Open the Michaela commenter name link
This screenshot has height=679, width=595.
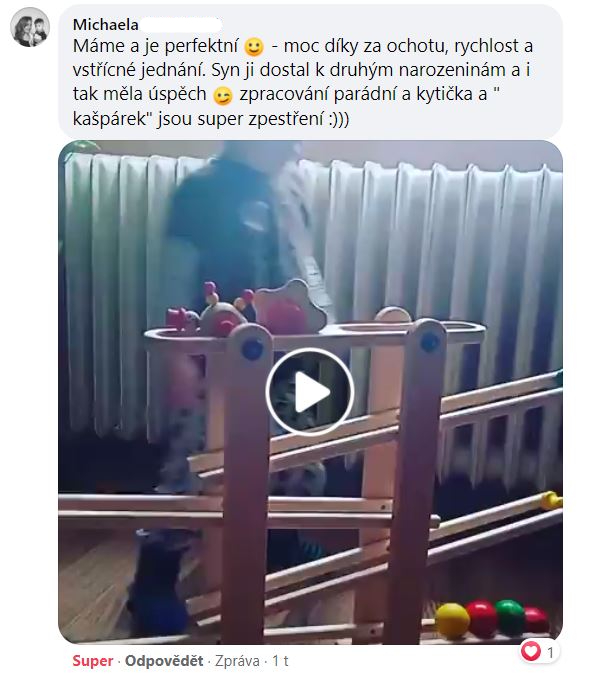coord(106,25)
